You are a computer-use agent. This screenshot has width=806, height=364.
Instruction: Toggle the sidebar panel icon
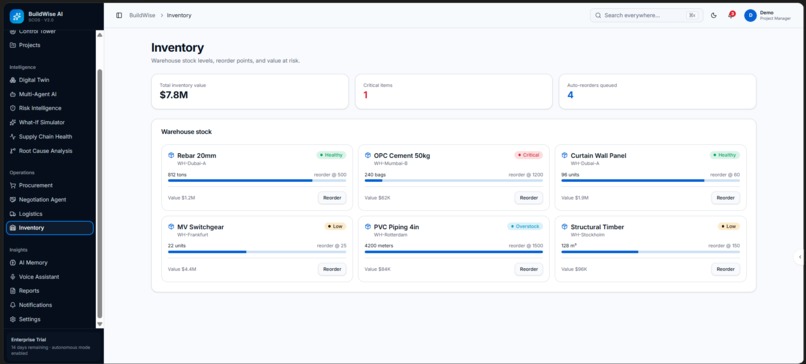click(119, 15)
